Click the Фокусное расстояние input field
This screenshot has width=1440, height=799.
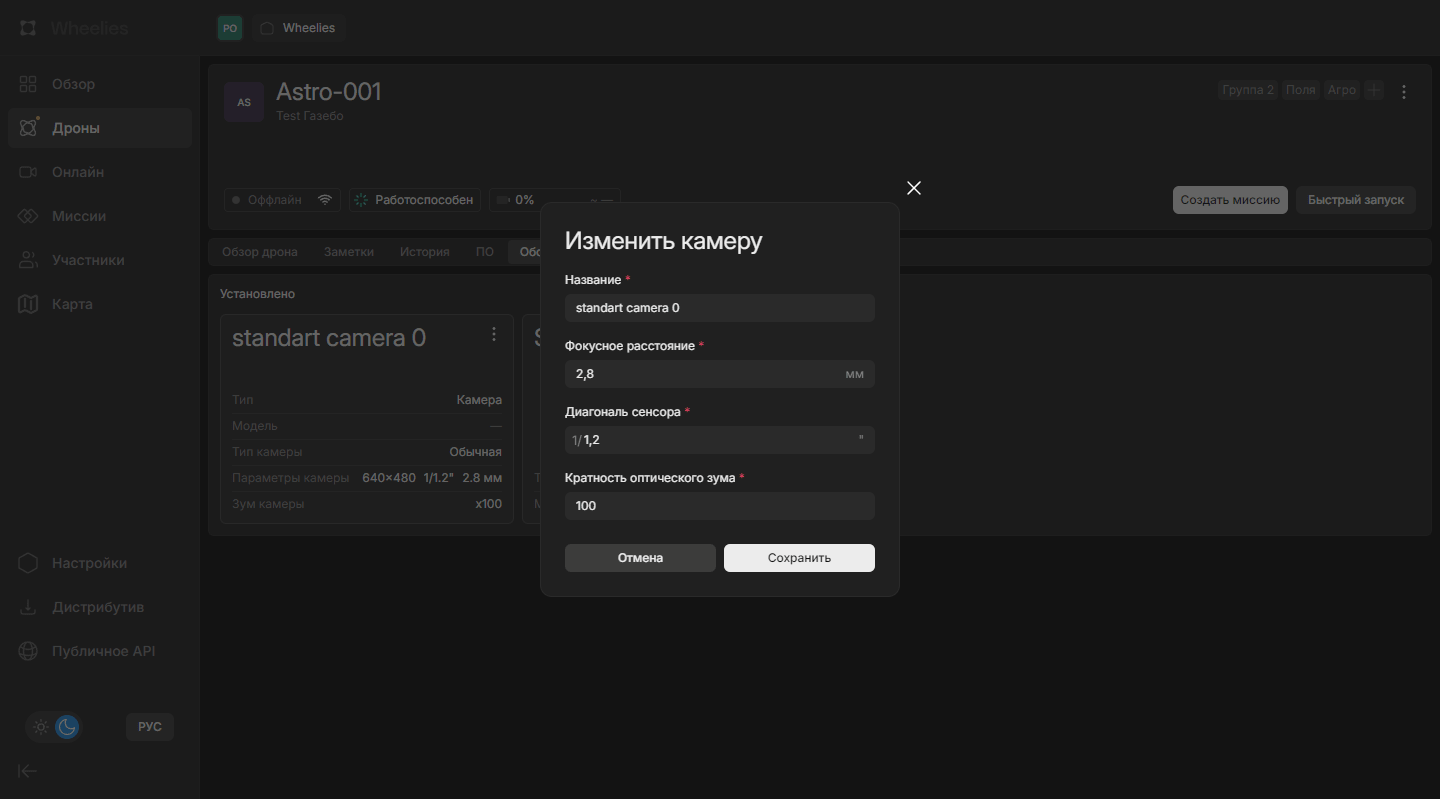pos(706,374)
